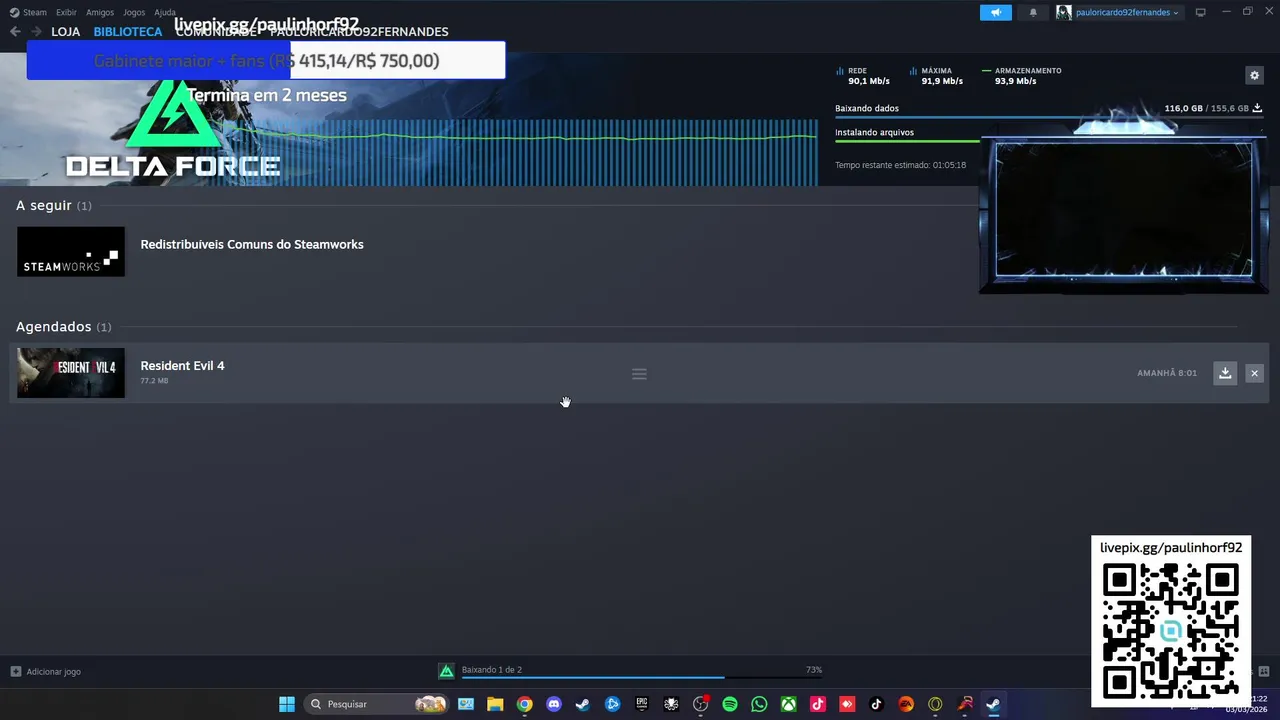Image resolution: width=1280 pixels, height=720 pixels.
Task: Open the Jogos menu
Action: click(134, 12)
